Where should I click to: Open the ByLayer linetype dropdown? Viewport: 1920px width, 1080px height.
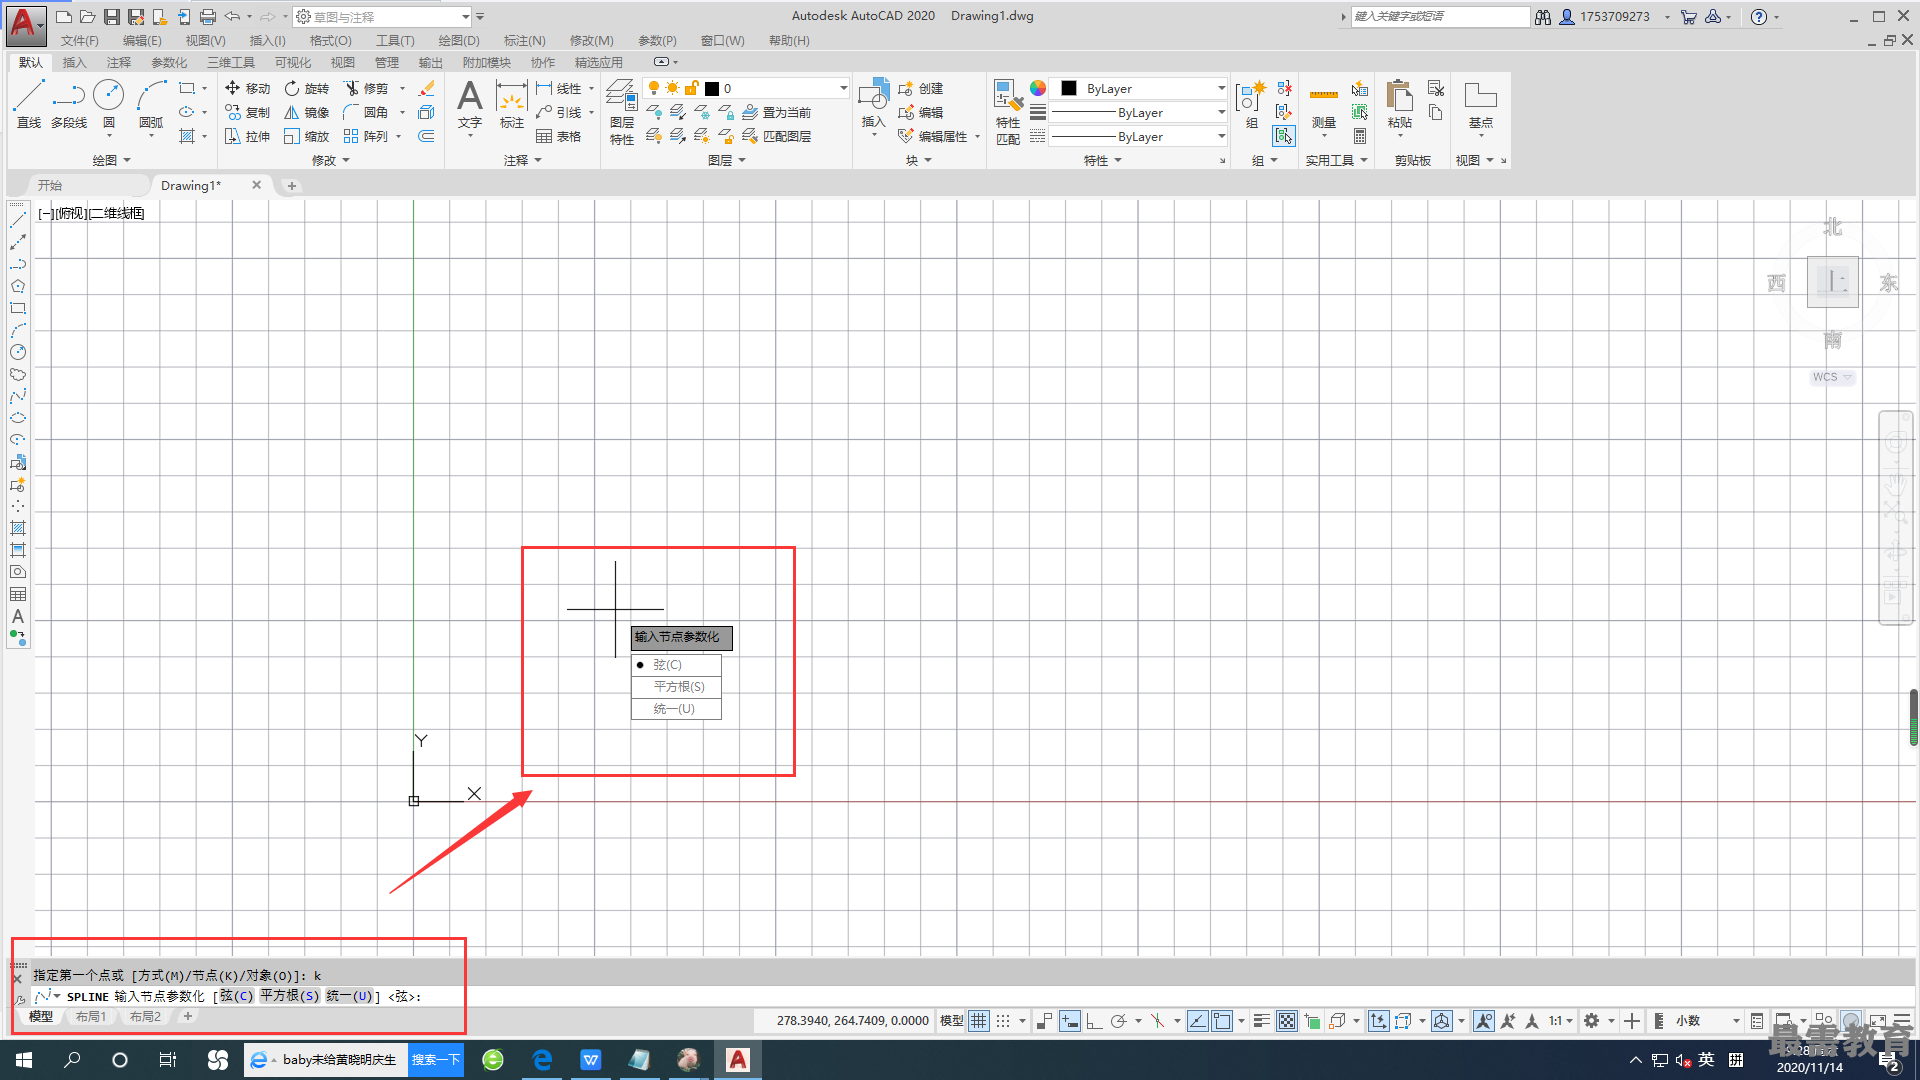coord(1221,136)
